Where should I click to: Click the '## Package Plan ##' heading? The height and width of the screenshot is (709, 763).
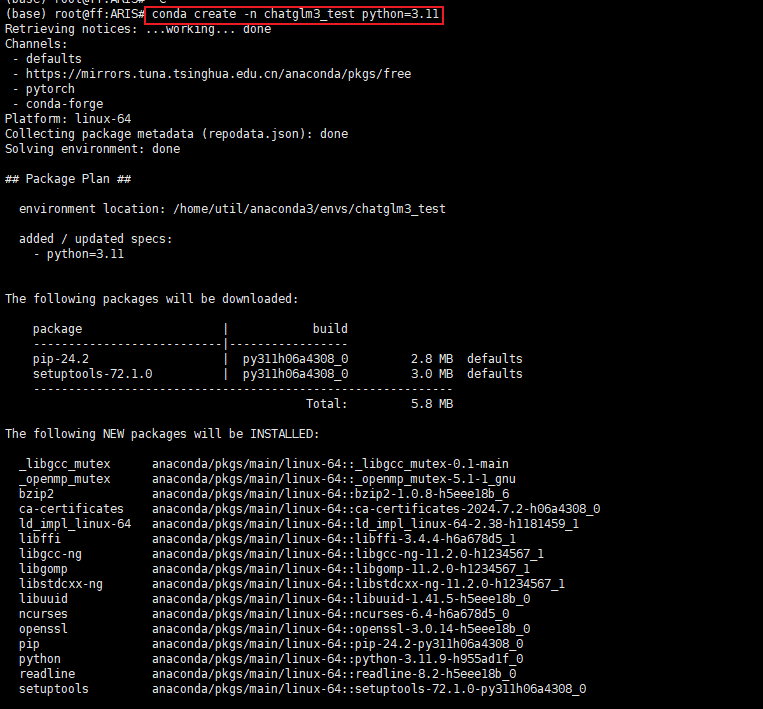pyautogui.click(x=68, y=179)
